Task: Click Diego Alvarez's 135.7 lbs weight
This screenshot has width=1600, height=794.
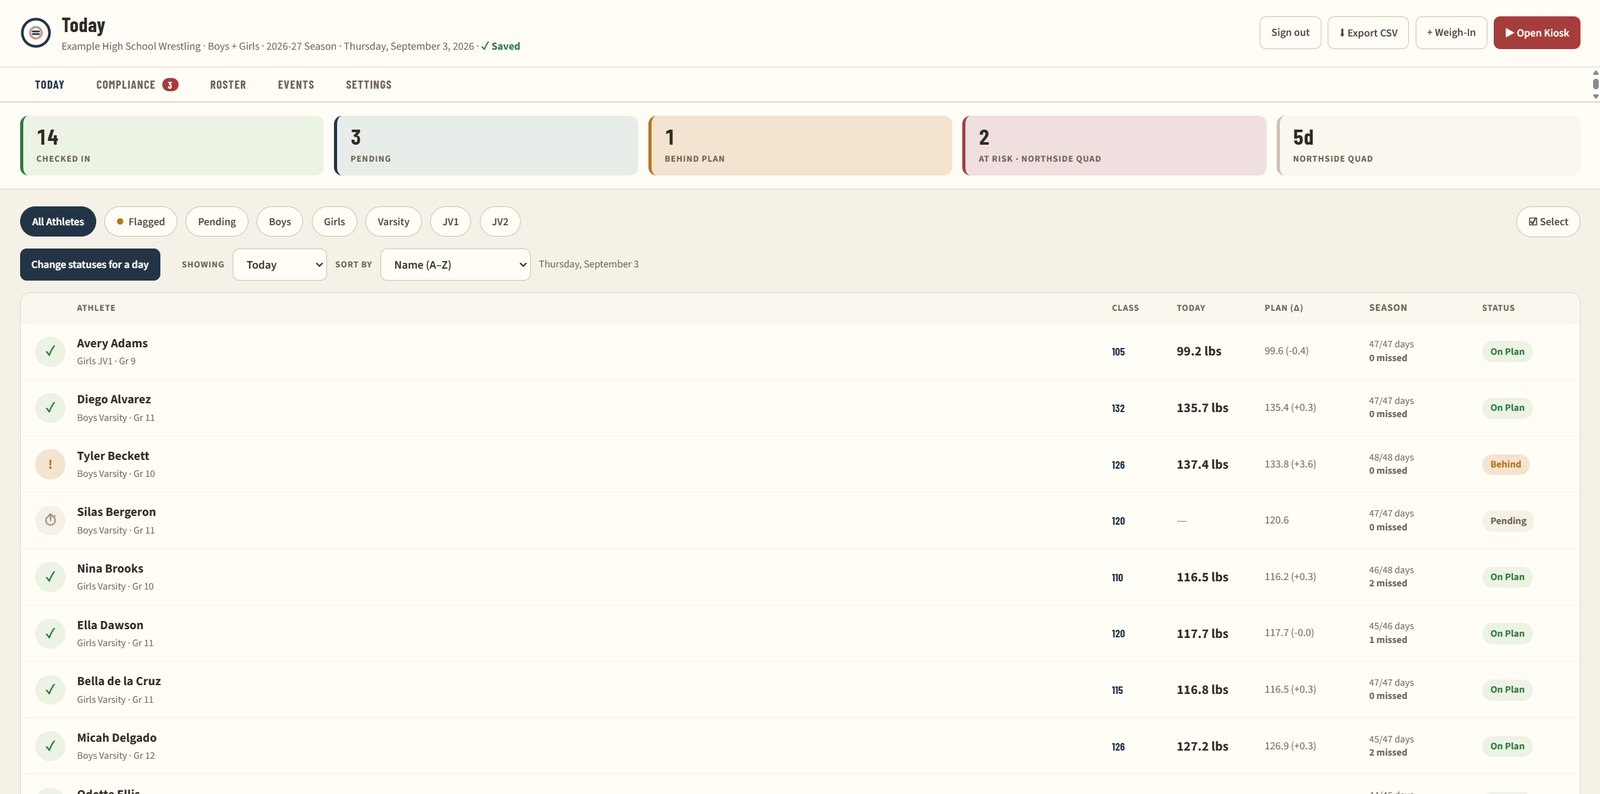Action: (1202, 408)
